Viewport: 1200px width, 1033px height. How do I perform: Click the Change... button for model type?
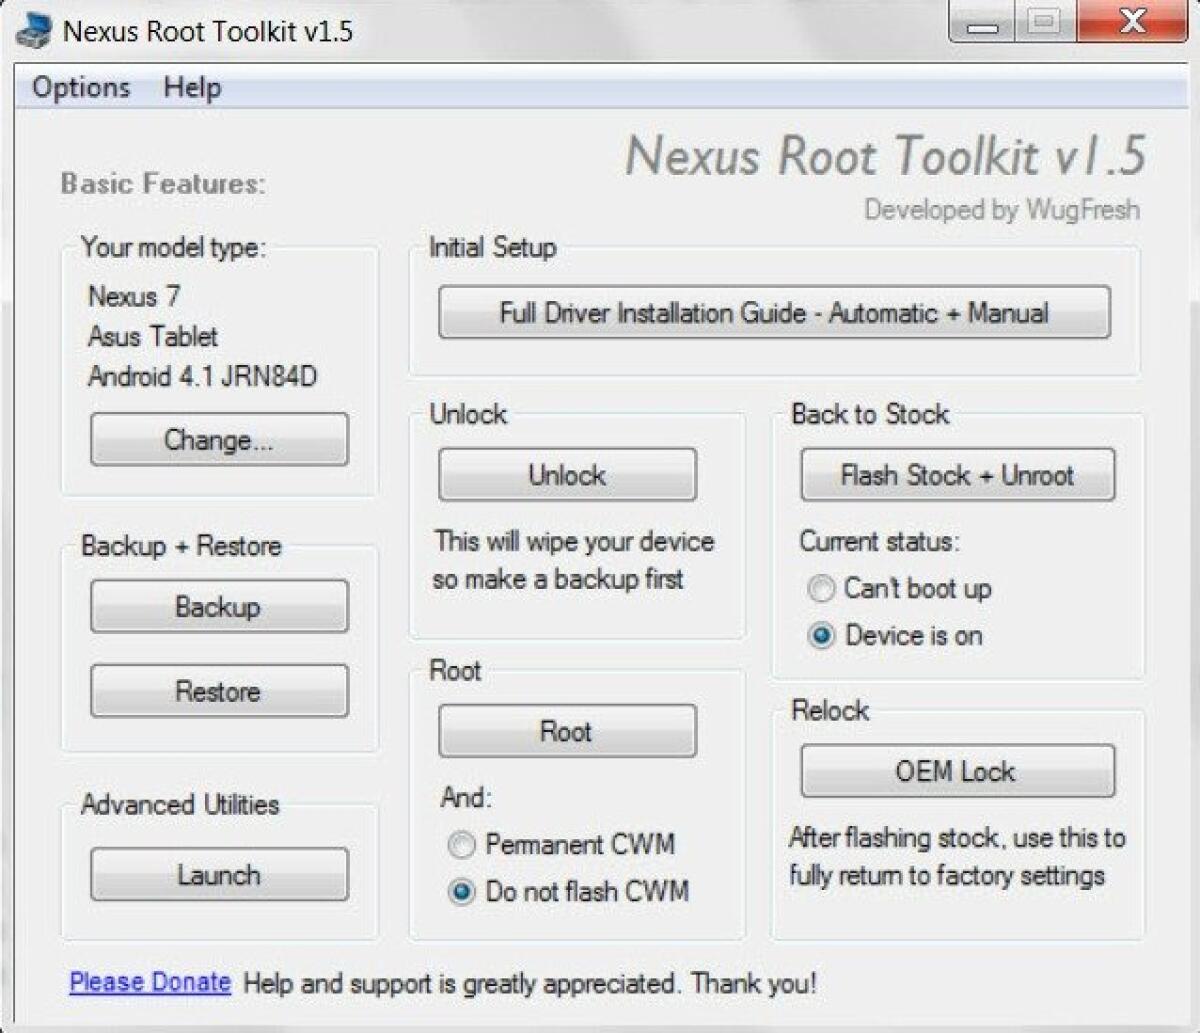(x=218, y=439)
